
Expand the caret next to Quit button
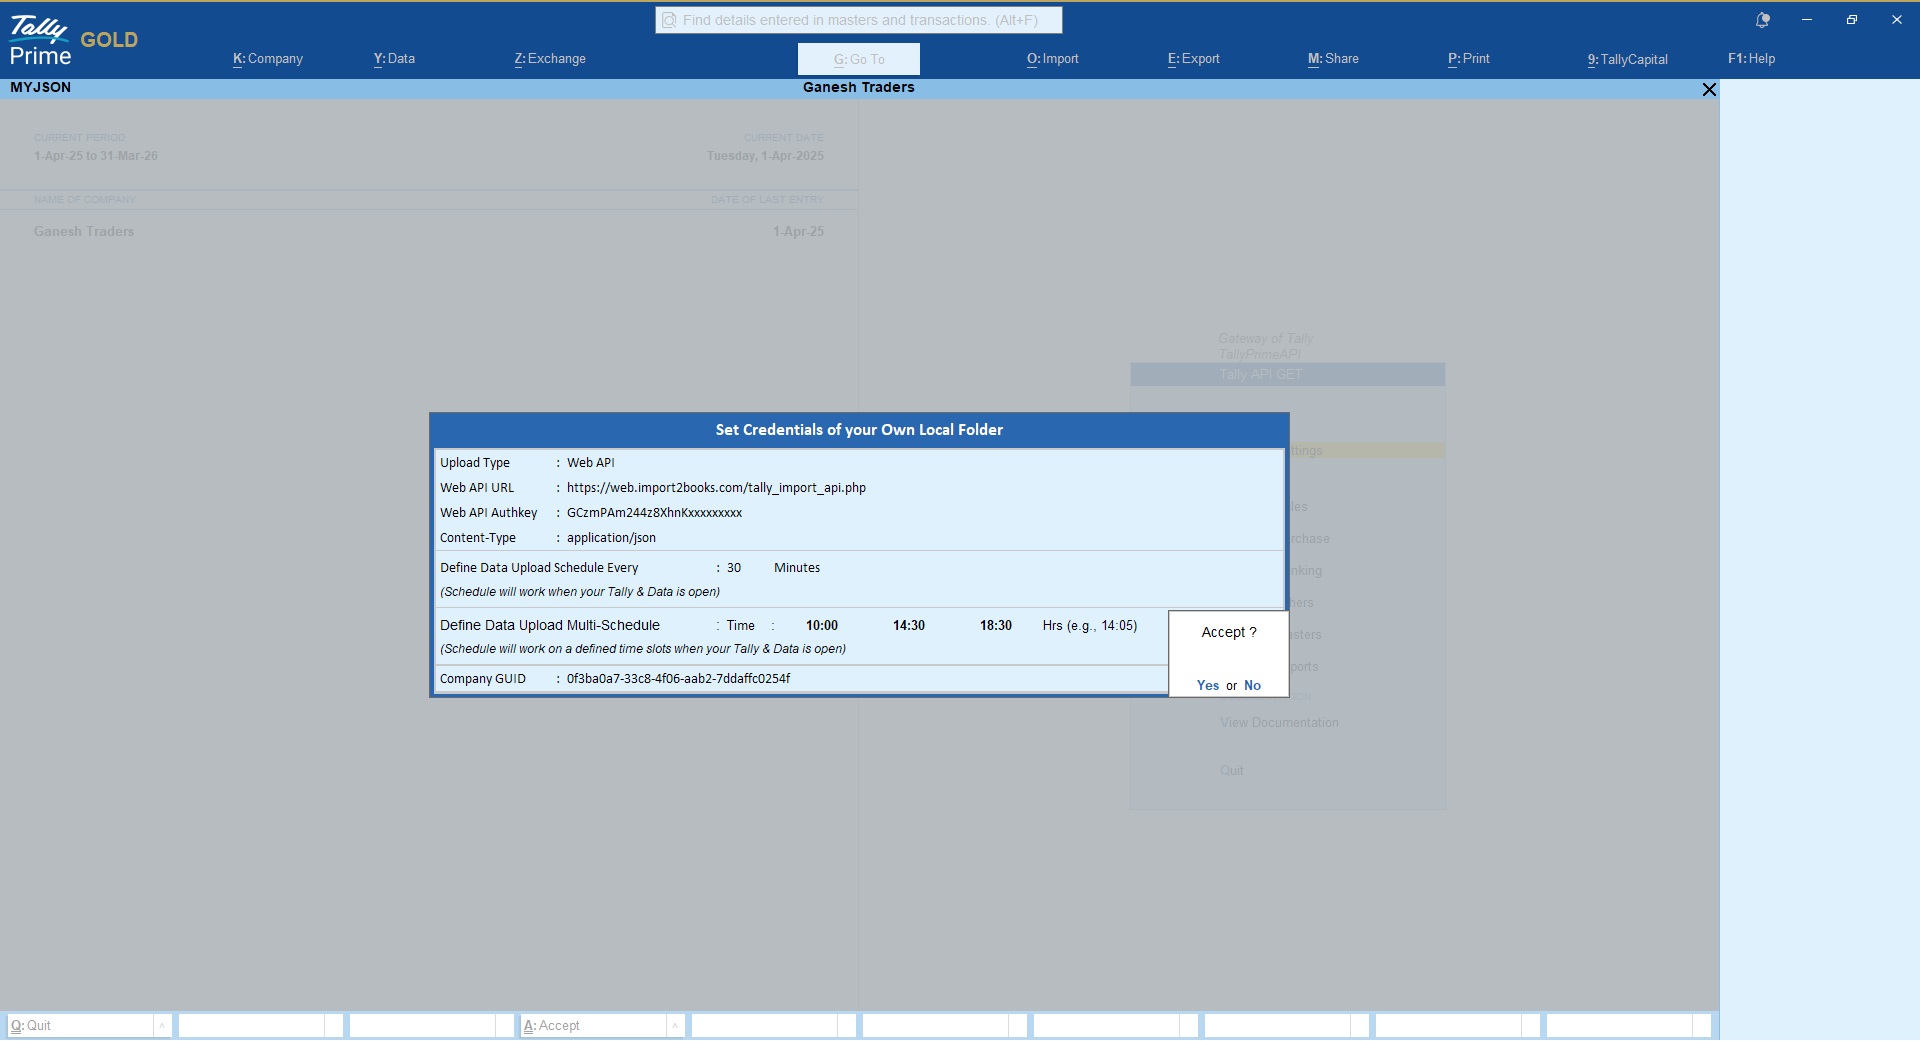click(x=162, y=1025)
